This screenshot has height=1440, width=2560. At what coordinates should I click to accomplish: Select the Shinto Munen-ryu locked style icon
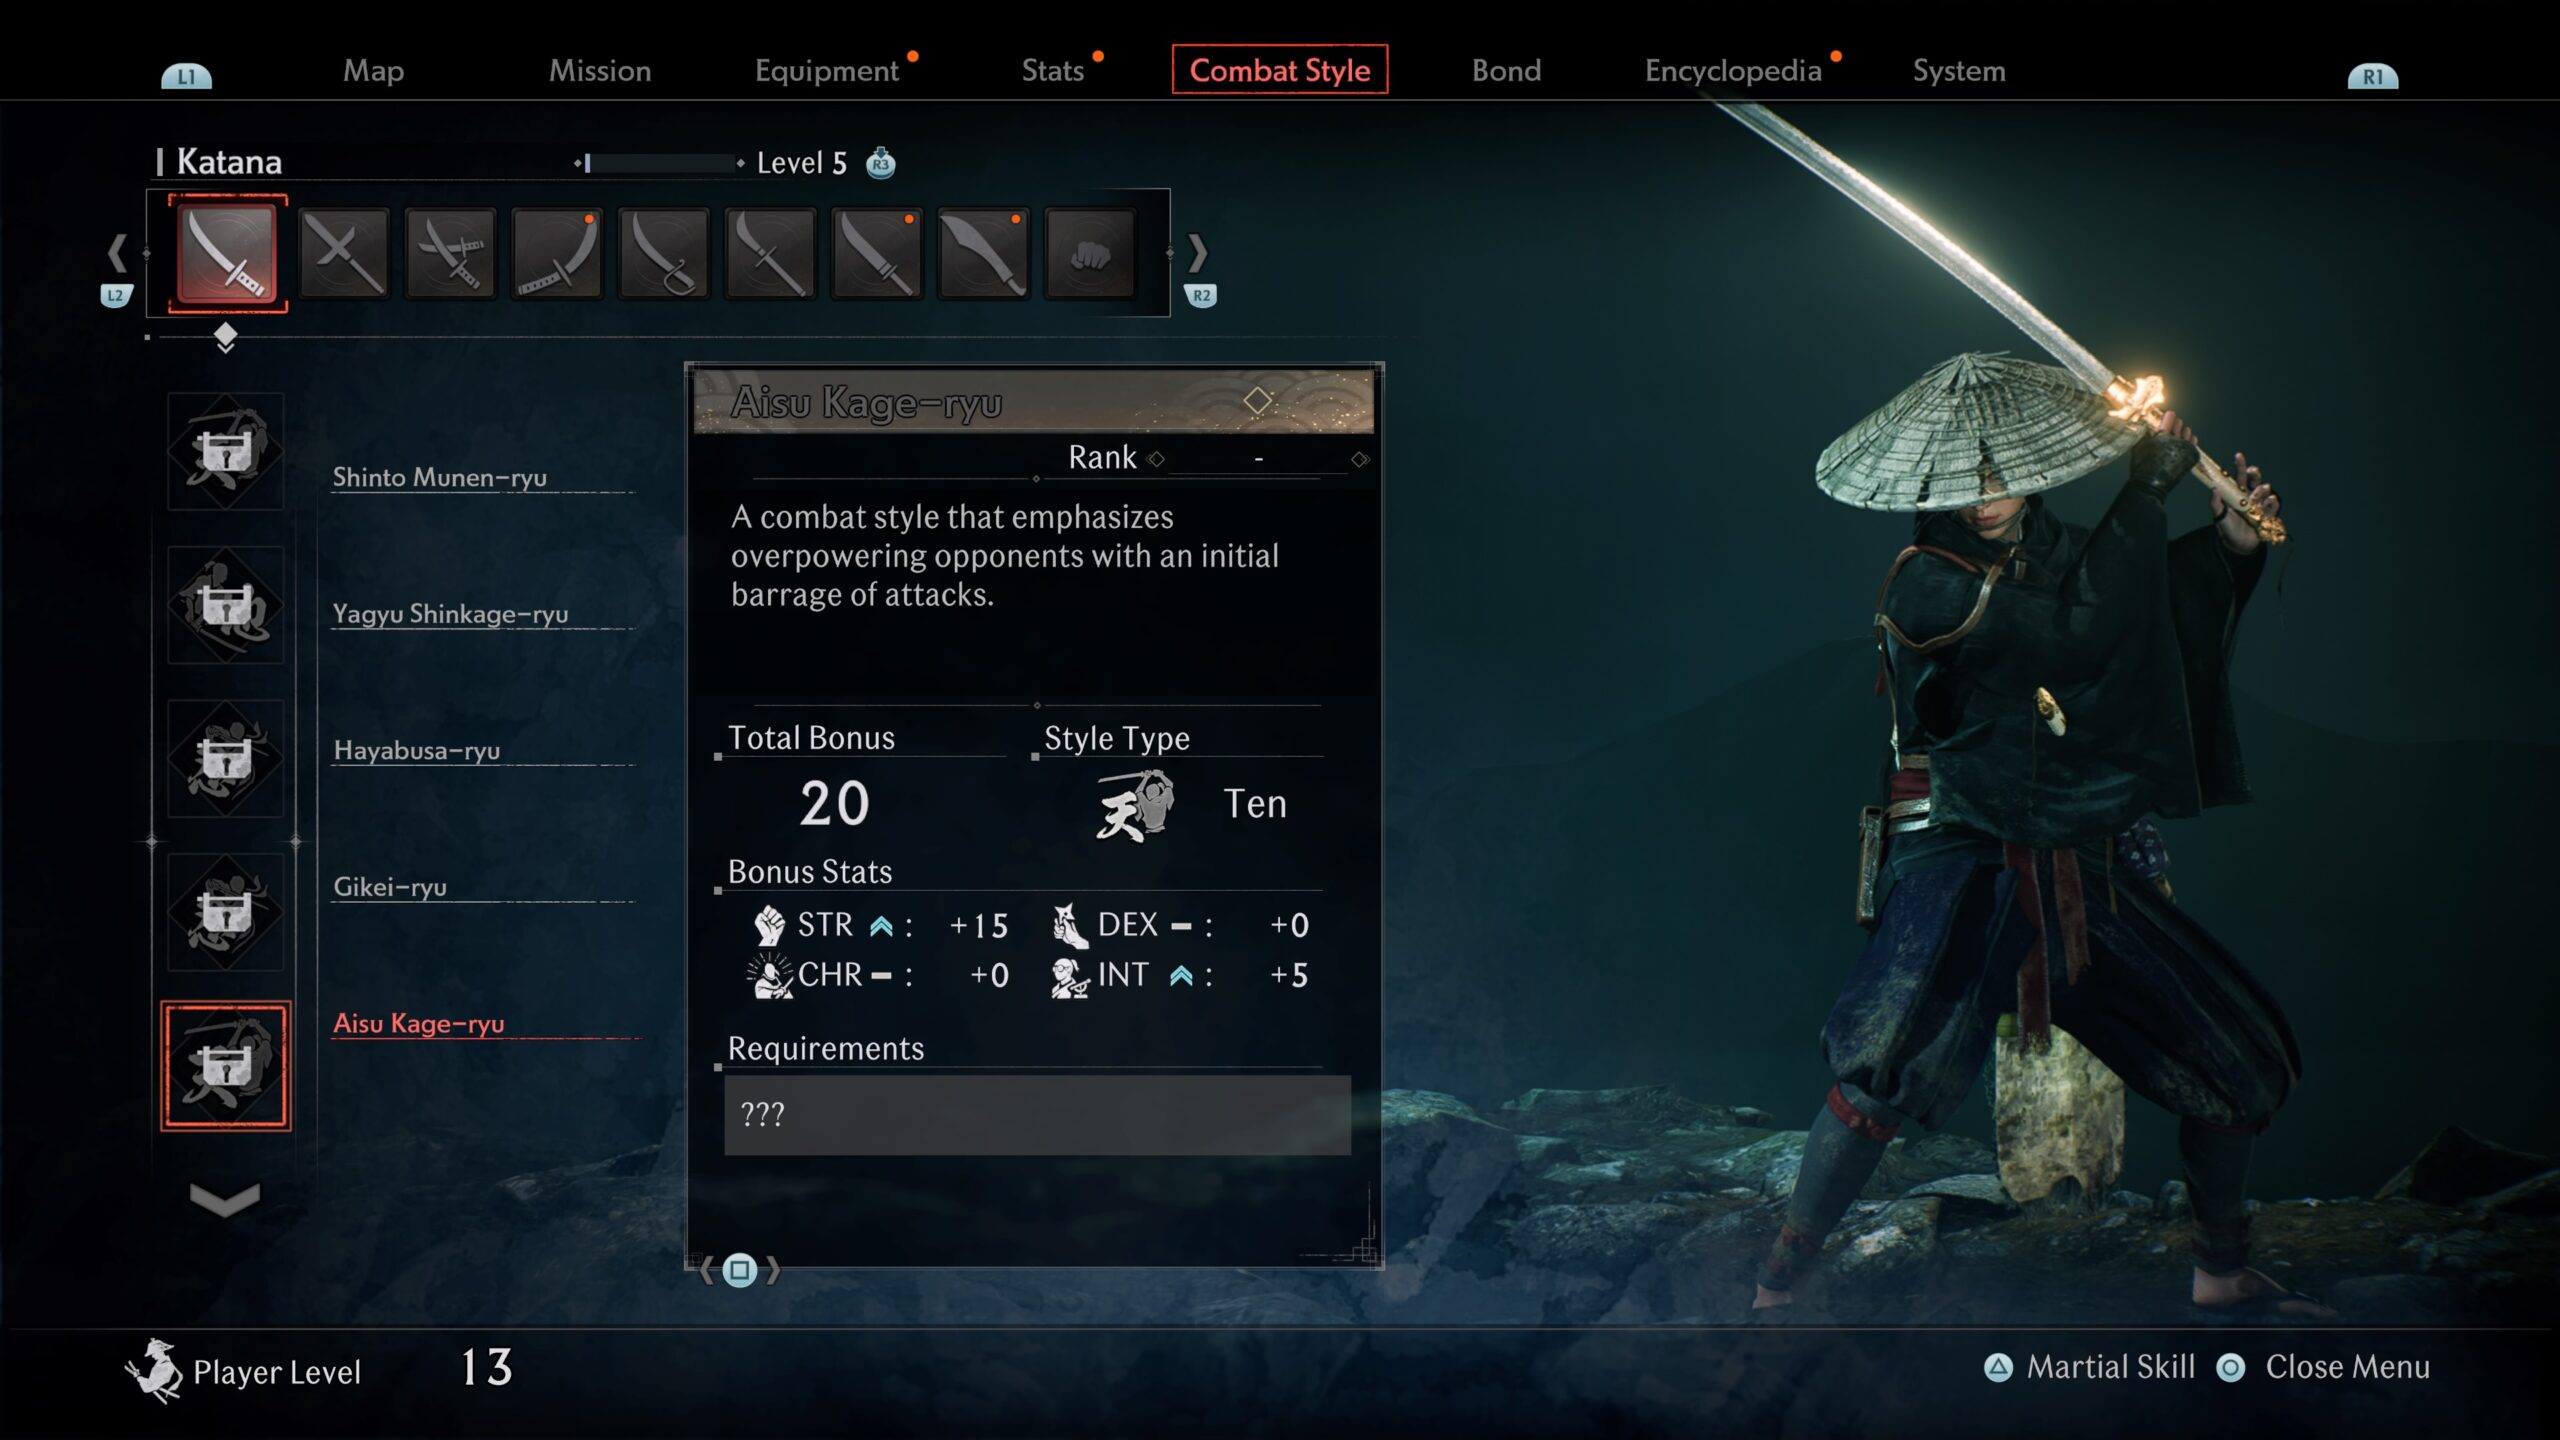(226, 452)
